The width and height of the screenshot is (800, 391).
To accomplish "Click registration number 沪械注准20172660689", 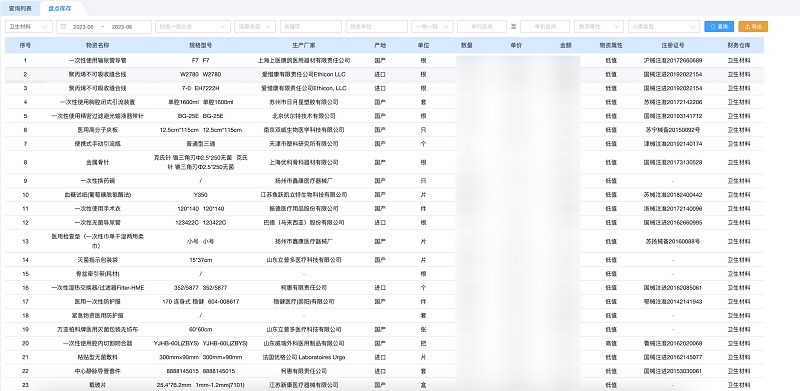I will (x=672, y=60).
